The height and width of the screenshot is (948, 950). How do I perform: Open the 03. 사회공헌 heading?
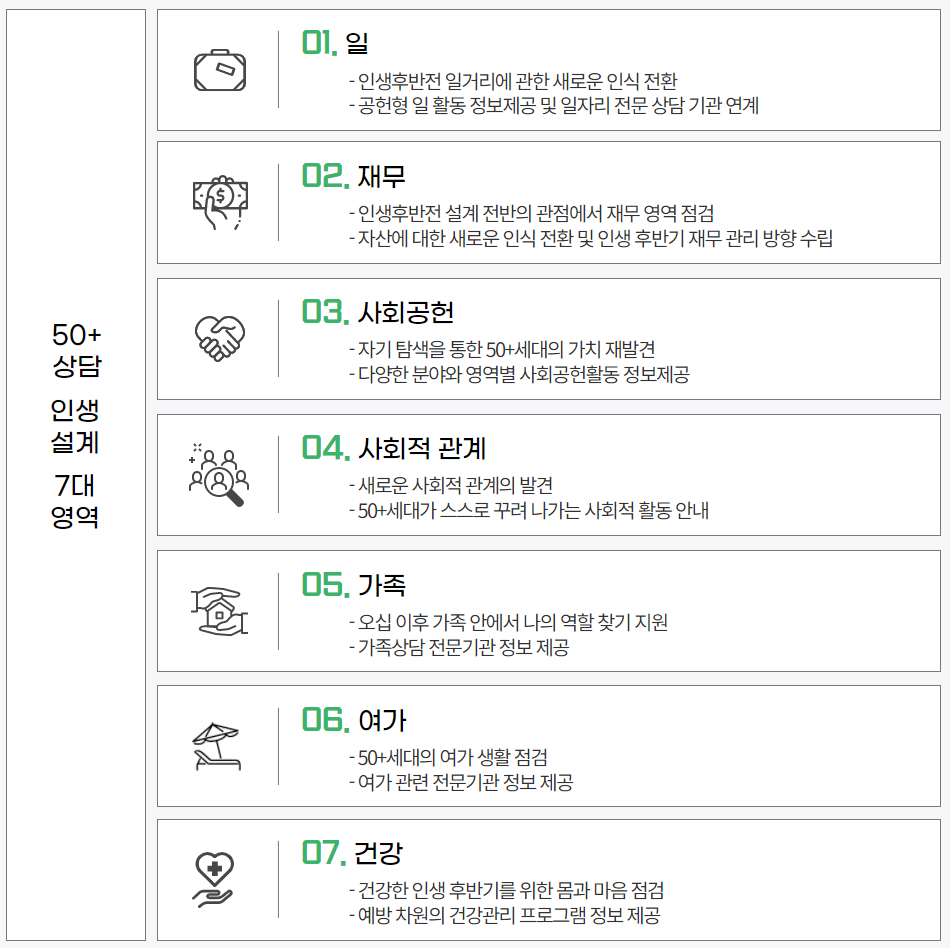click(x=378, y=312)
